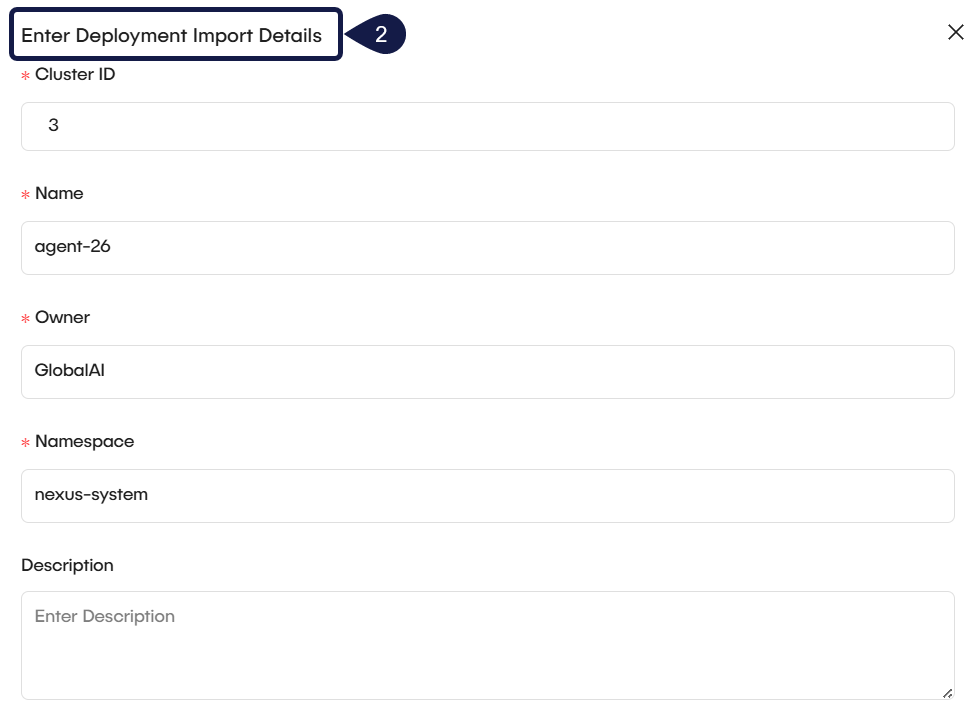
Task: Click inside the Name field showing agent-26
Action: (487, 247)
